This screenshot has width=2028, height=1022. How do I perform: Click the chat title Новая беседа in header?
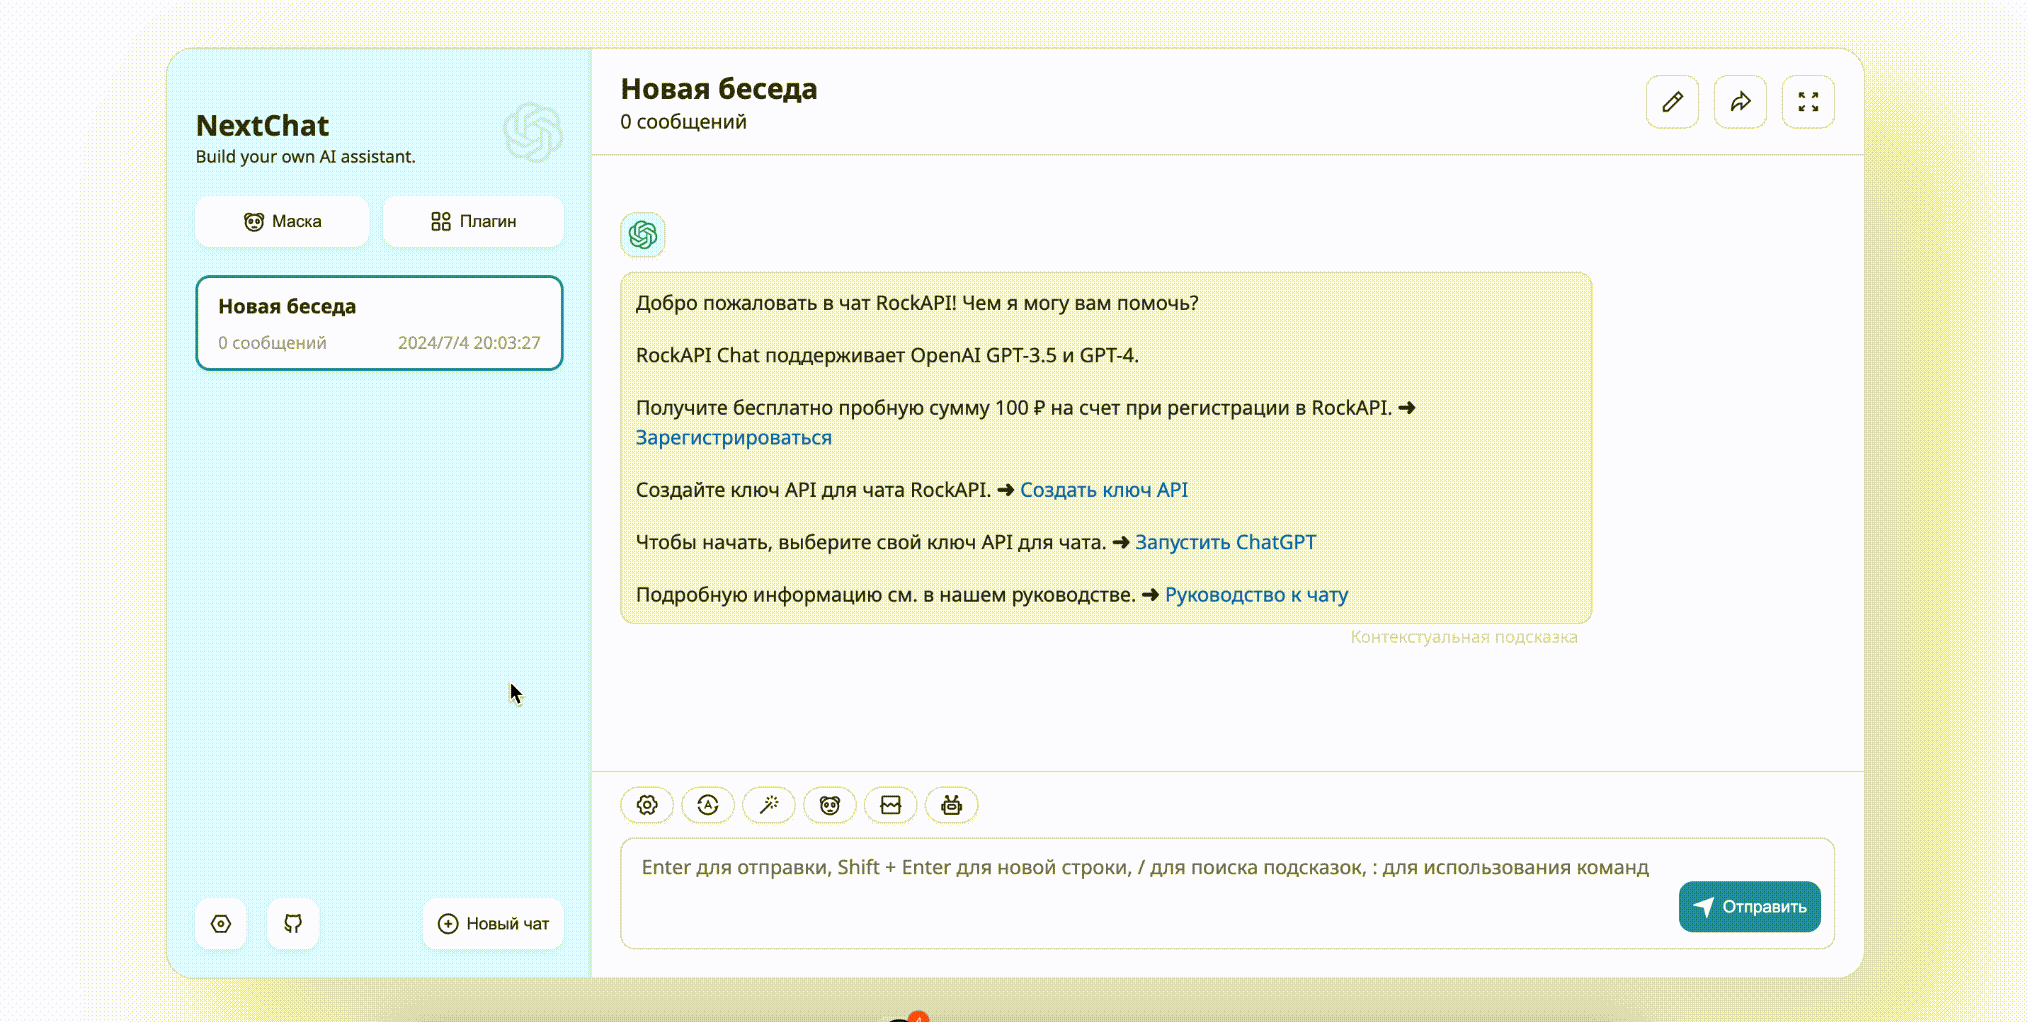tap(719, 89)
